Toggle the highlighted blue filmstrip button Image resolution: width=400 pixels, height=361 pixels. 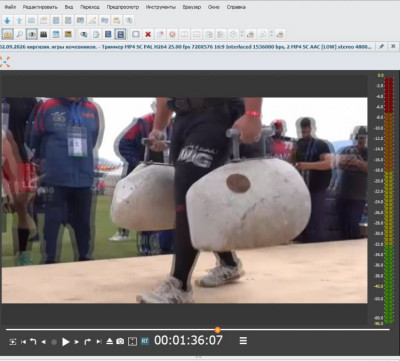(120, 34)
